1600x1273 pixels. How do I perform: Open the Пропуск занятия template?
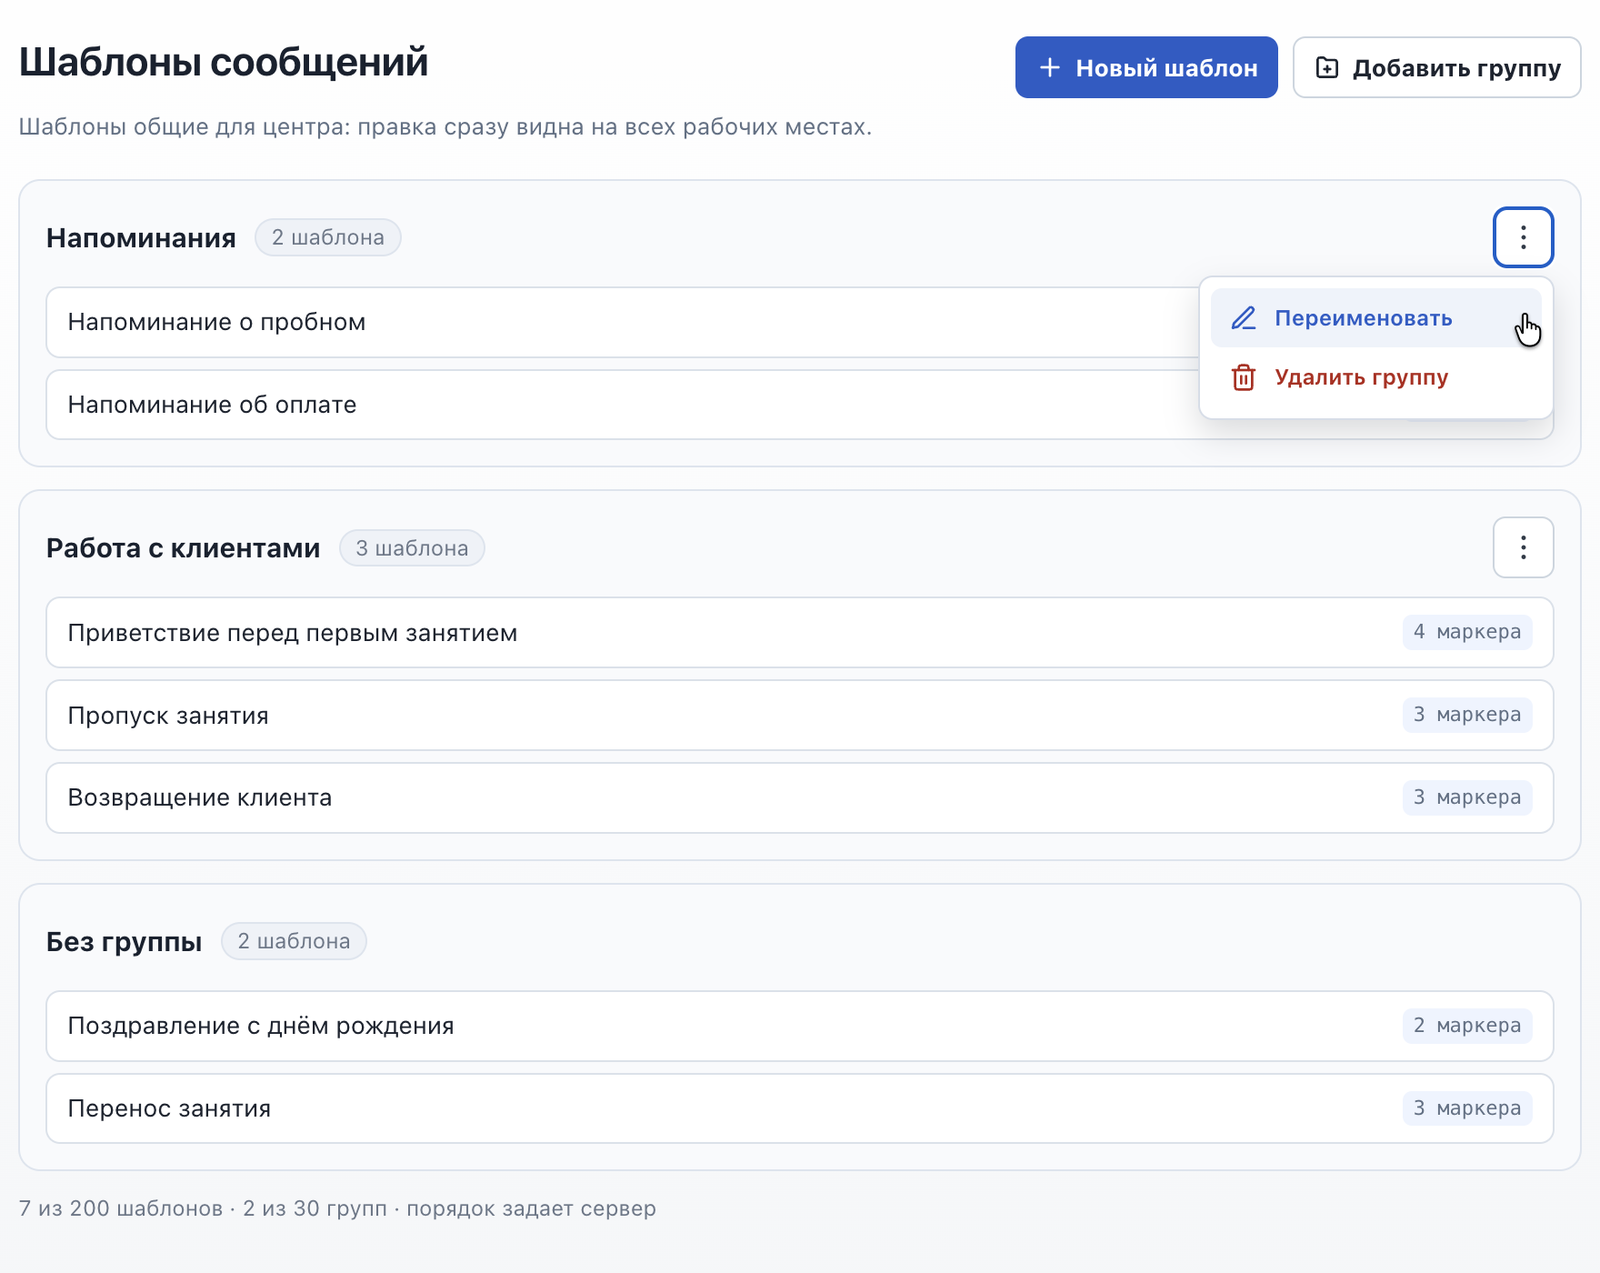tap(800, 715)
